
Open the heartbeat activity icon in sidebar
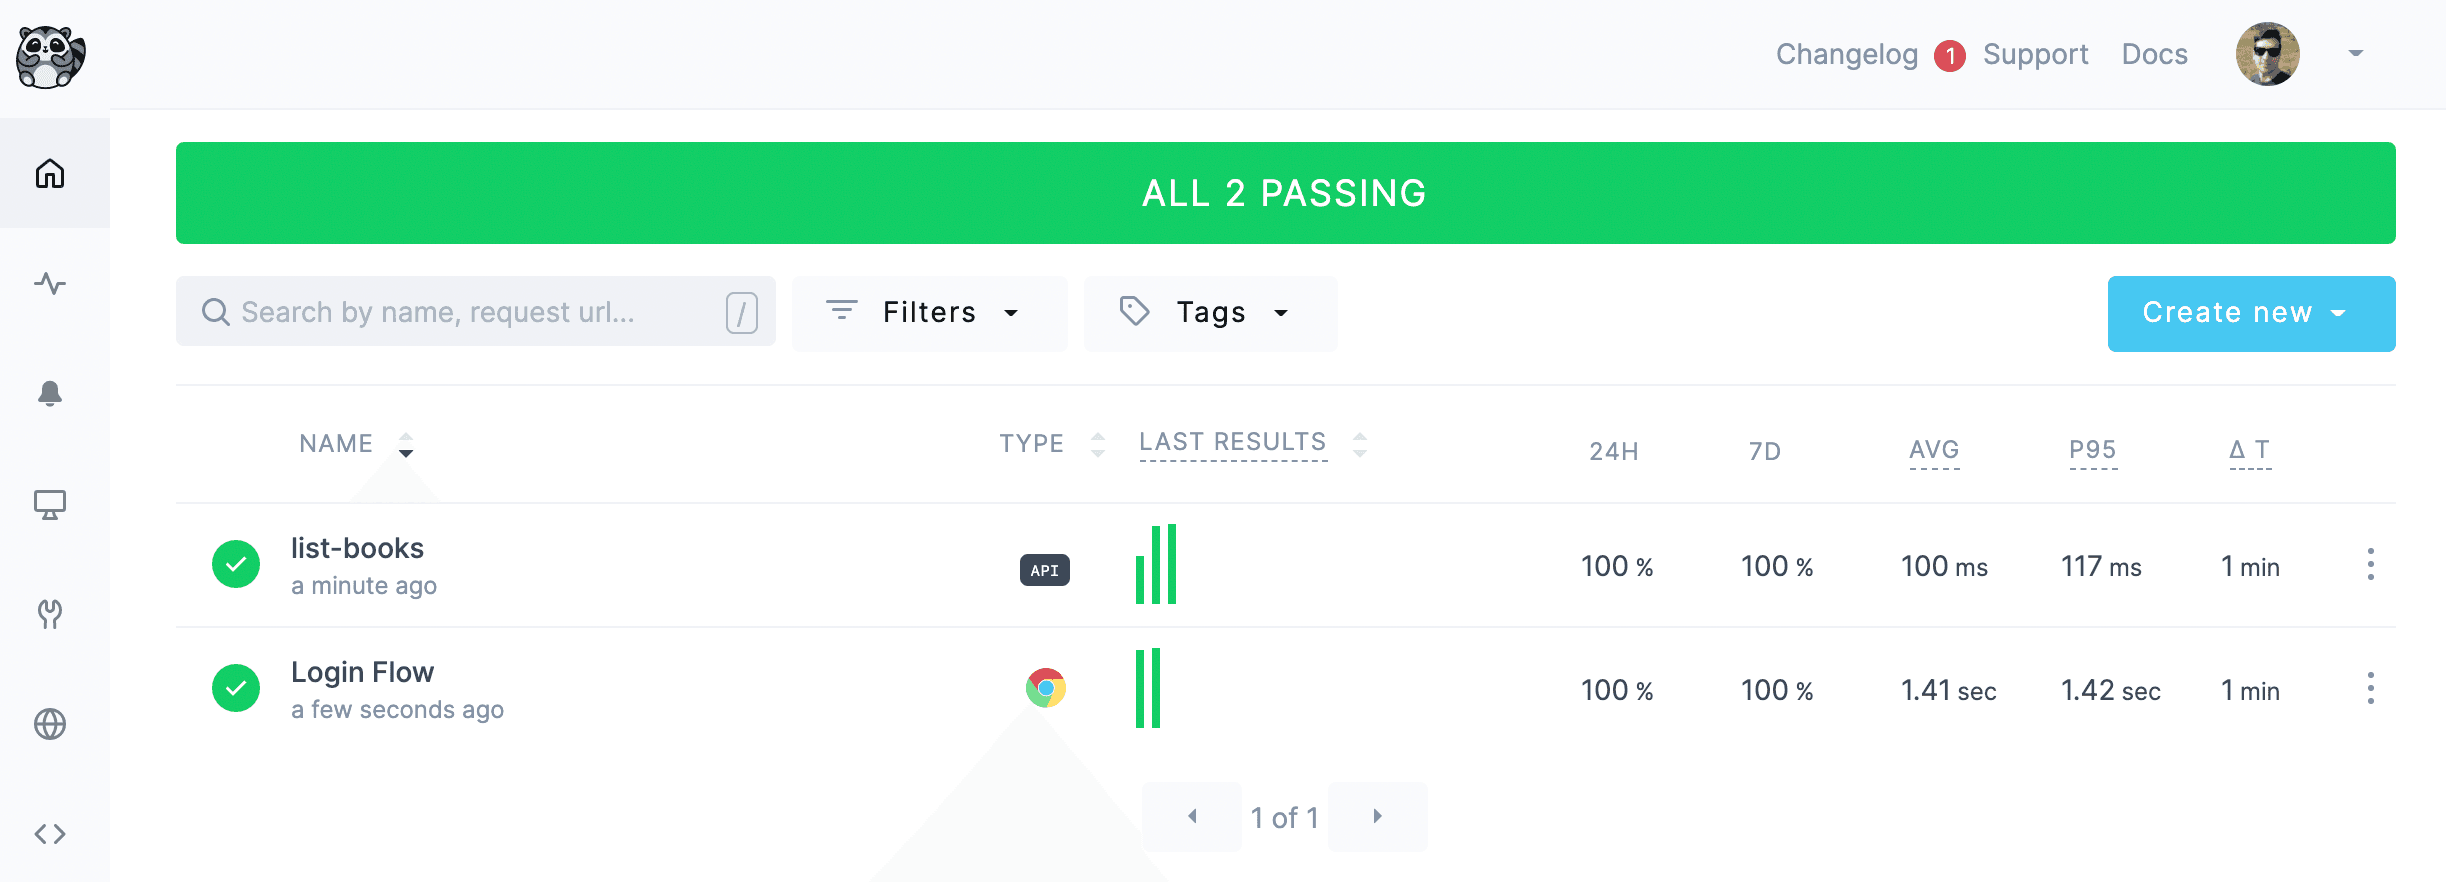(x=50, y=284)
